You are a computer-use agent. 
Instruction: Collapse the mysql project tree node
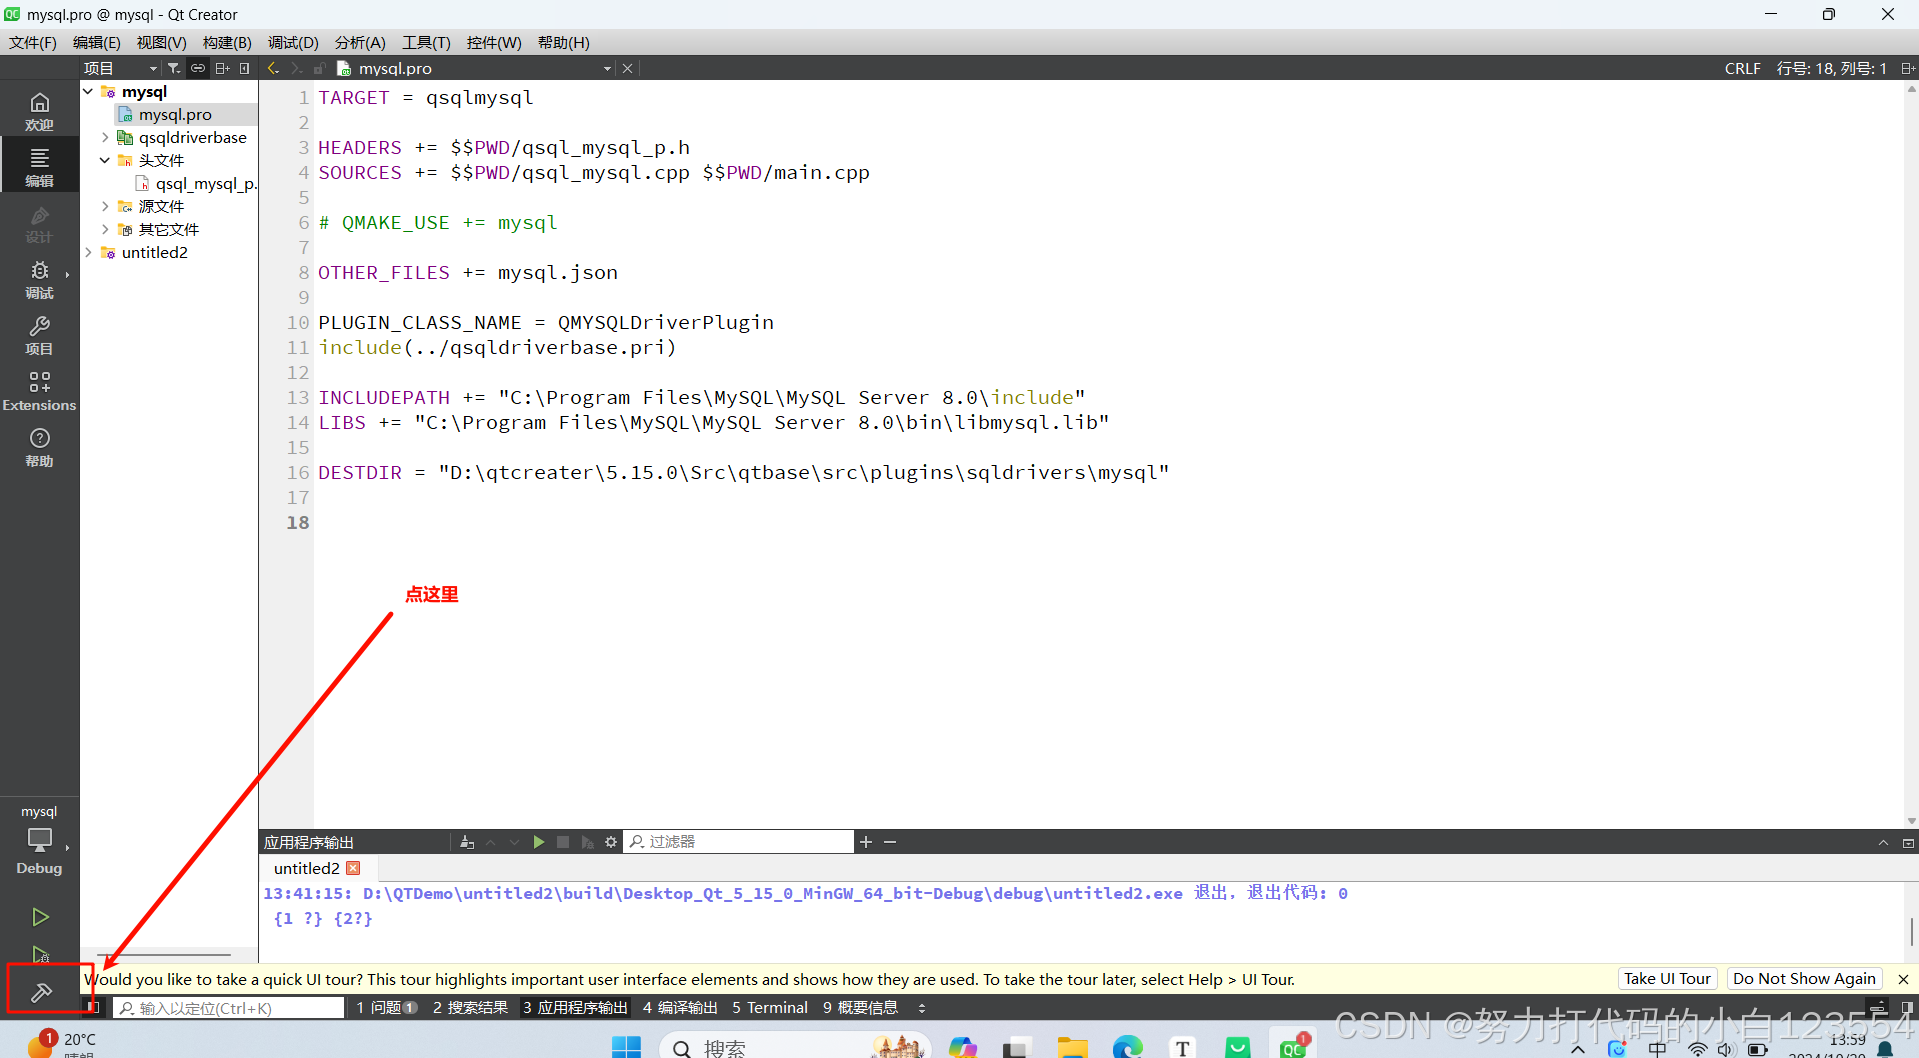point(87,91)
